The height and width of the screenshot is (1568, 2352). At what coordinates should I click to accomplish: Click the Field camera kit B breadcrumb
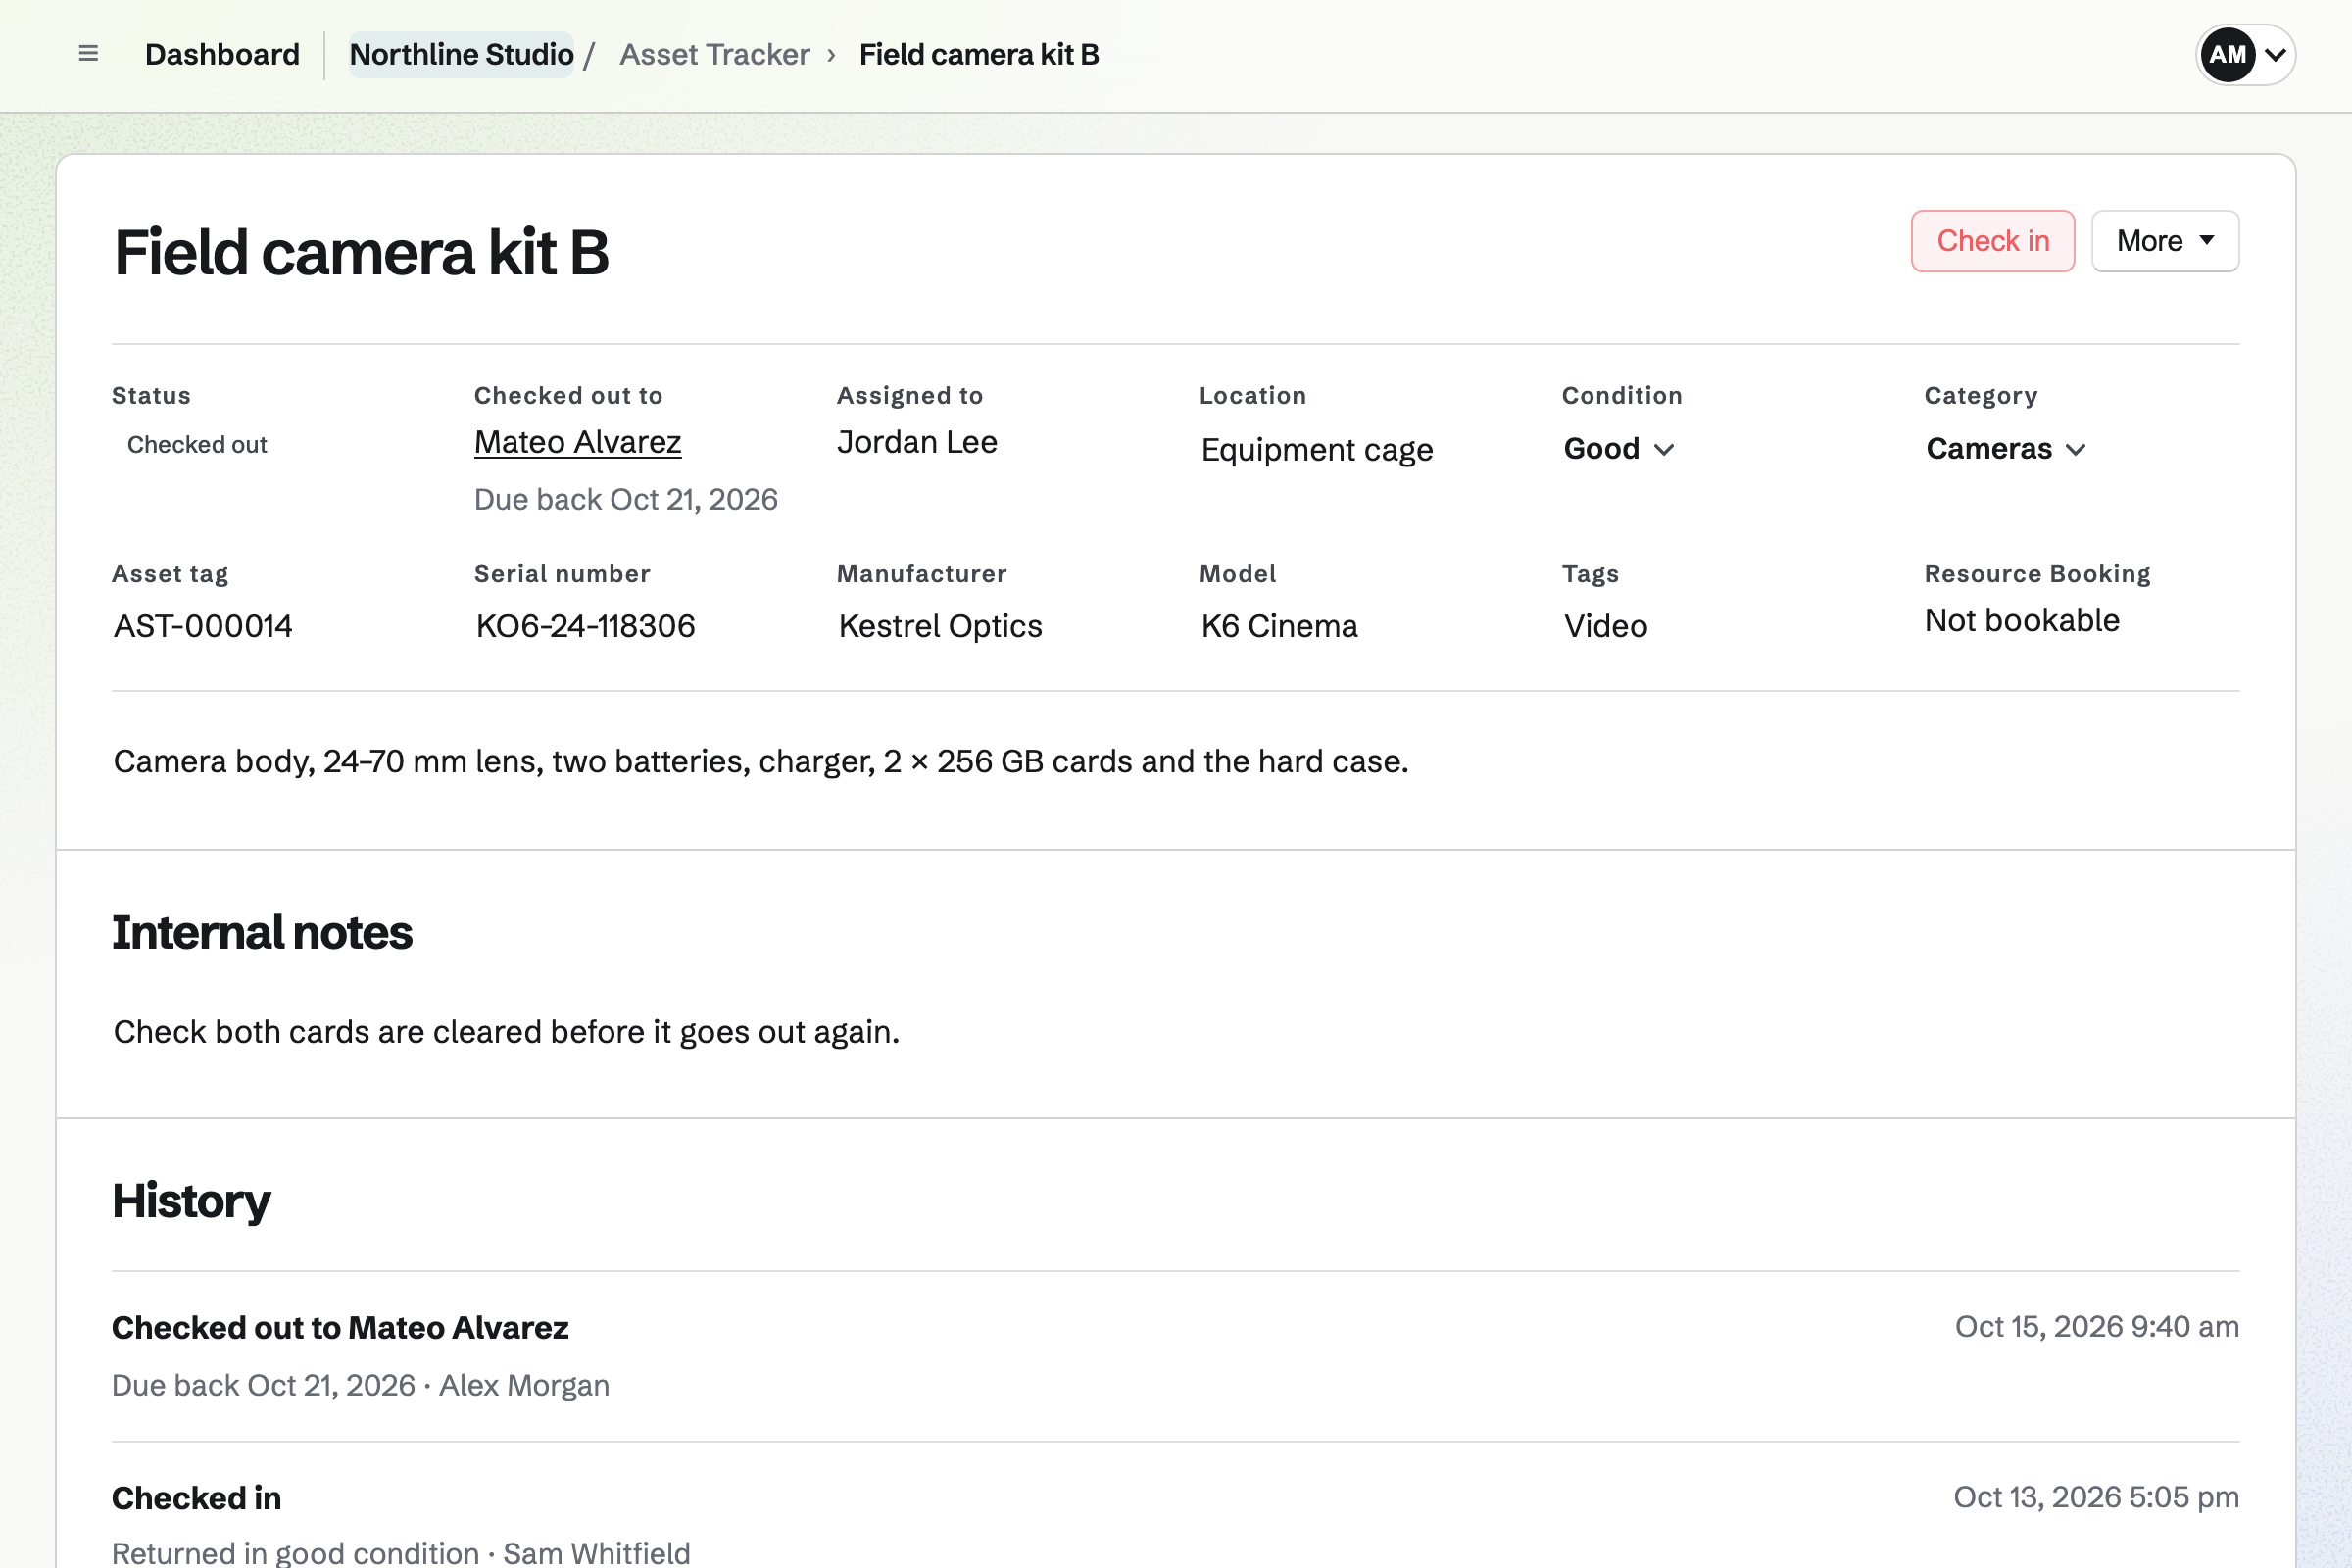click(x=979, y=55)
